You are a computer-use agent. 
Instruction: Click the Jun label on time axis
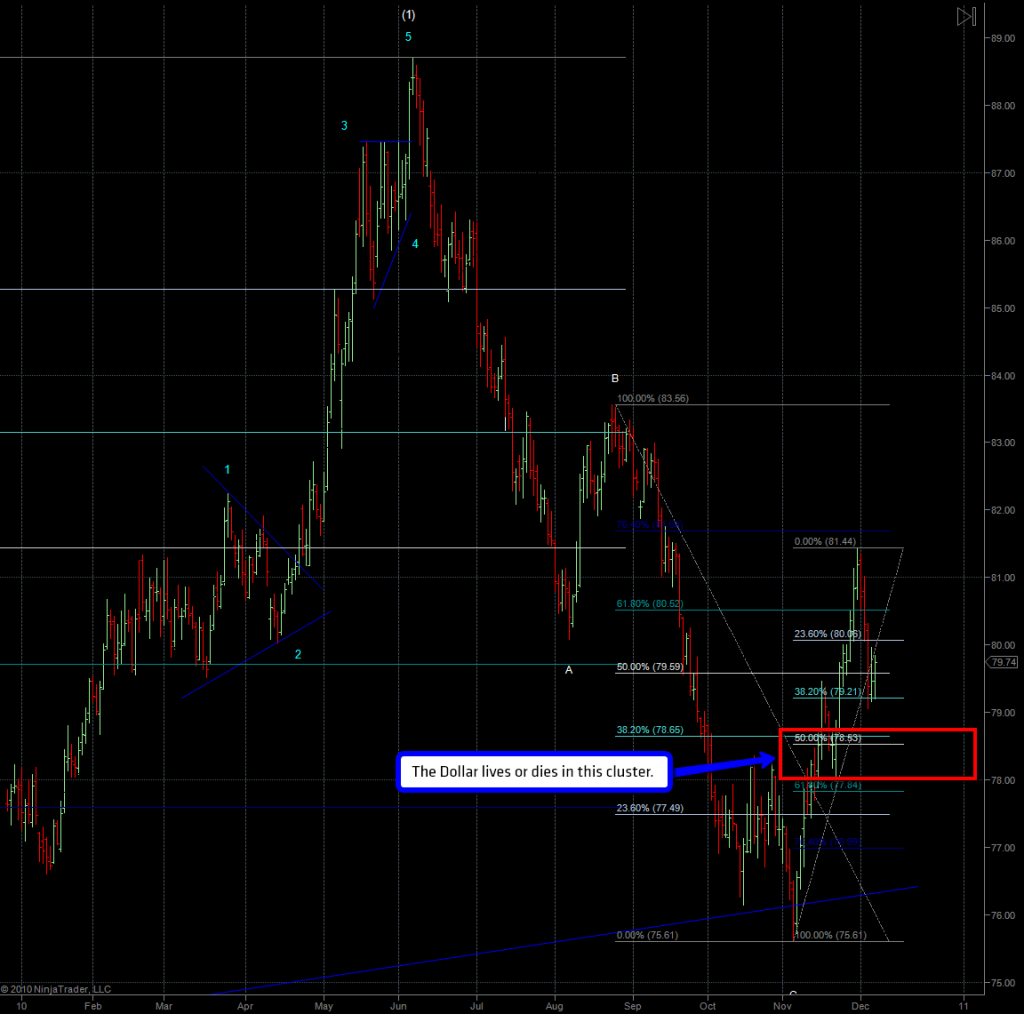pyautogui.click(x=399, y=989)
